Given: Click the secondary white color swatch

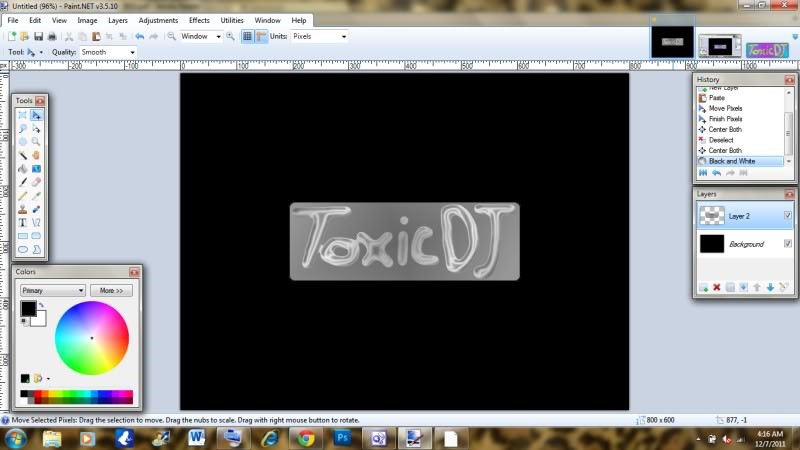Looking at the screenshot, I should (41, 320).
